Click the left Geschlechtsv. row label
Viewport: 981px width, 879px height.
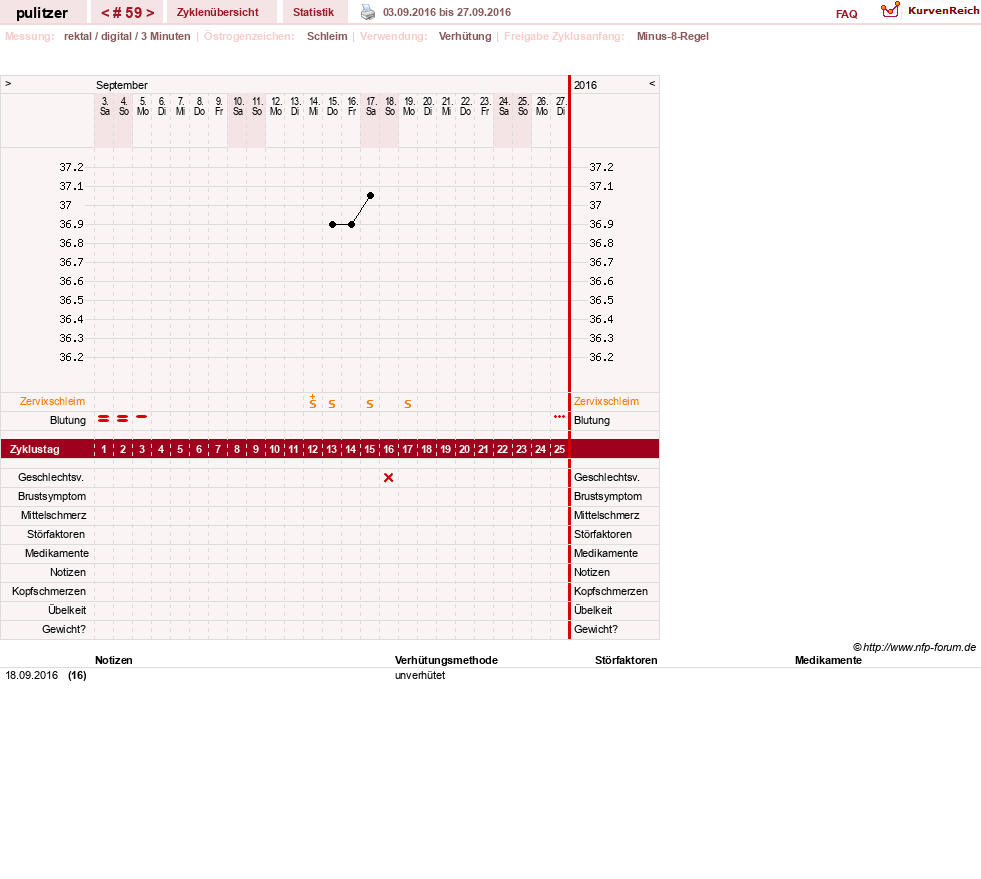(x=51, y=477)
